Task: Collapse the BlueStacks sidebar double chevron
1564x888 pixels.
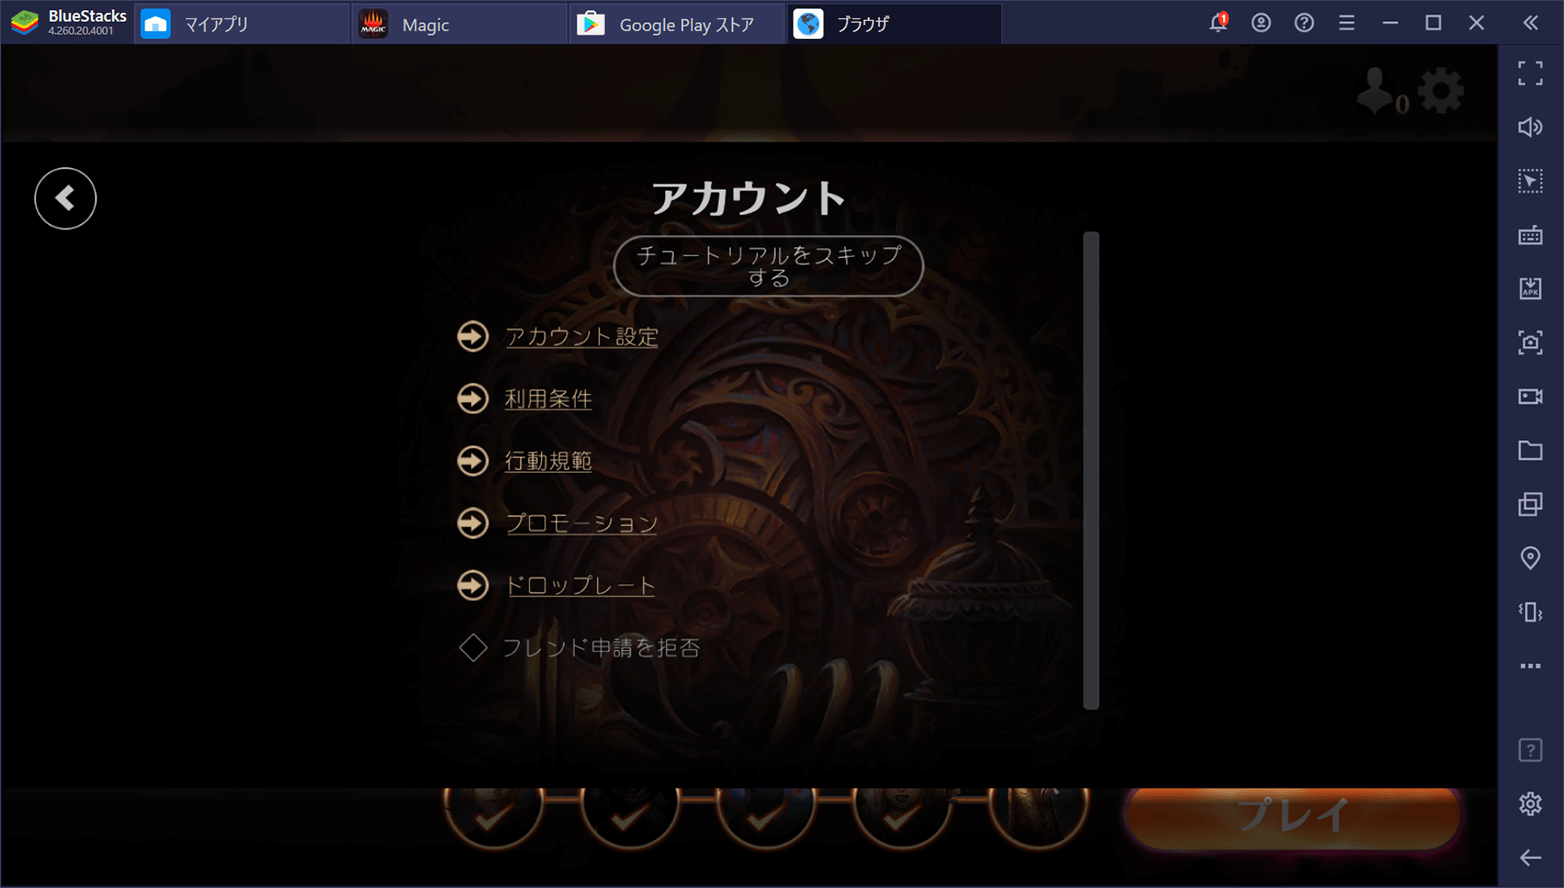Action: [1531, 22]
